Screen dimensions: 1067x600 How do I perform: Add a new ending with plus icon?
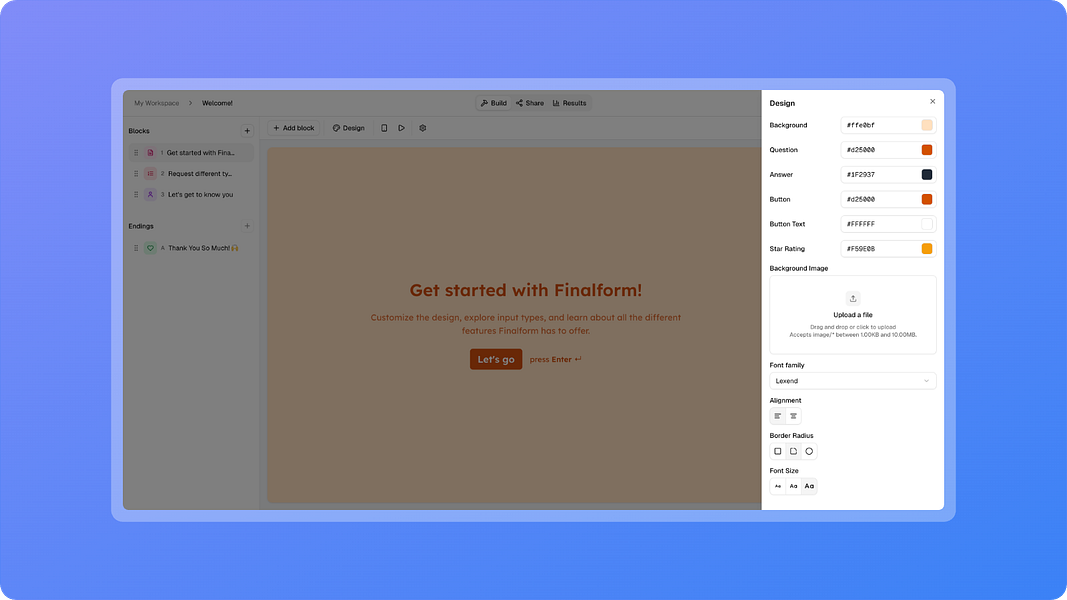[x=247, y=226]
